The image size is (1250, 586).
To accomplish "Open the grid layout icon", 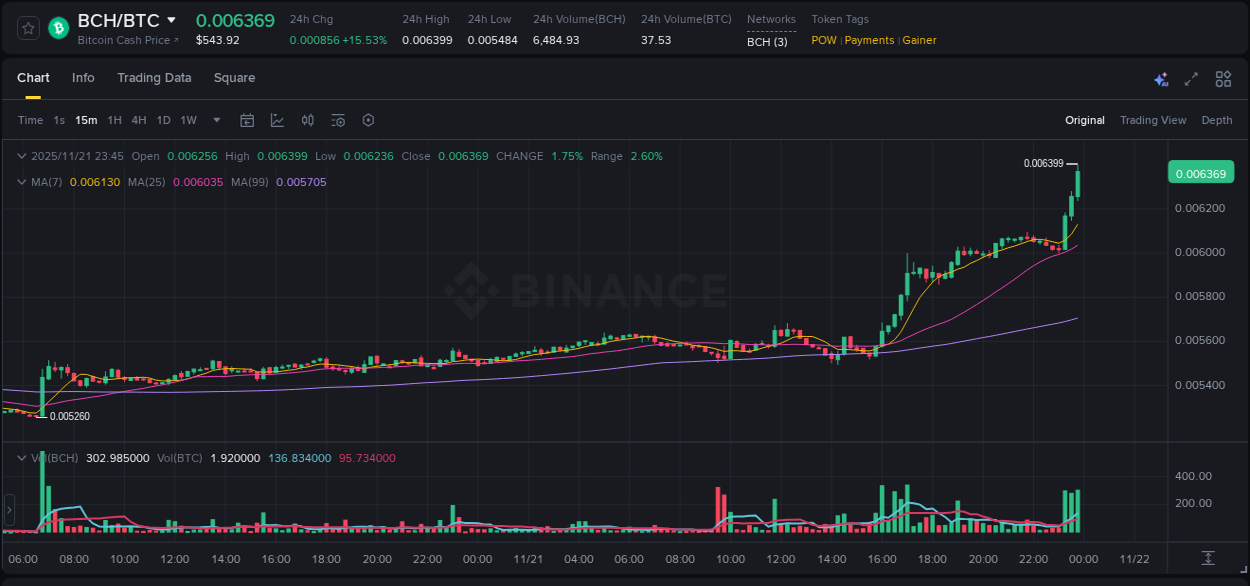I will 1223,78.
